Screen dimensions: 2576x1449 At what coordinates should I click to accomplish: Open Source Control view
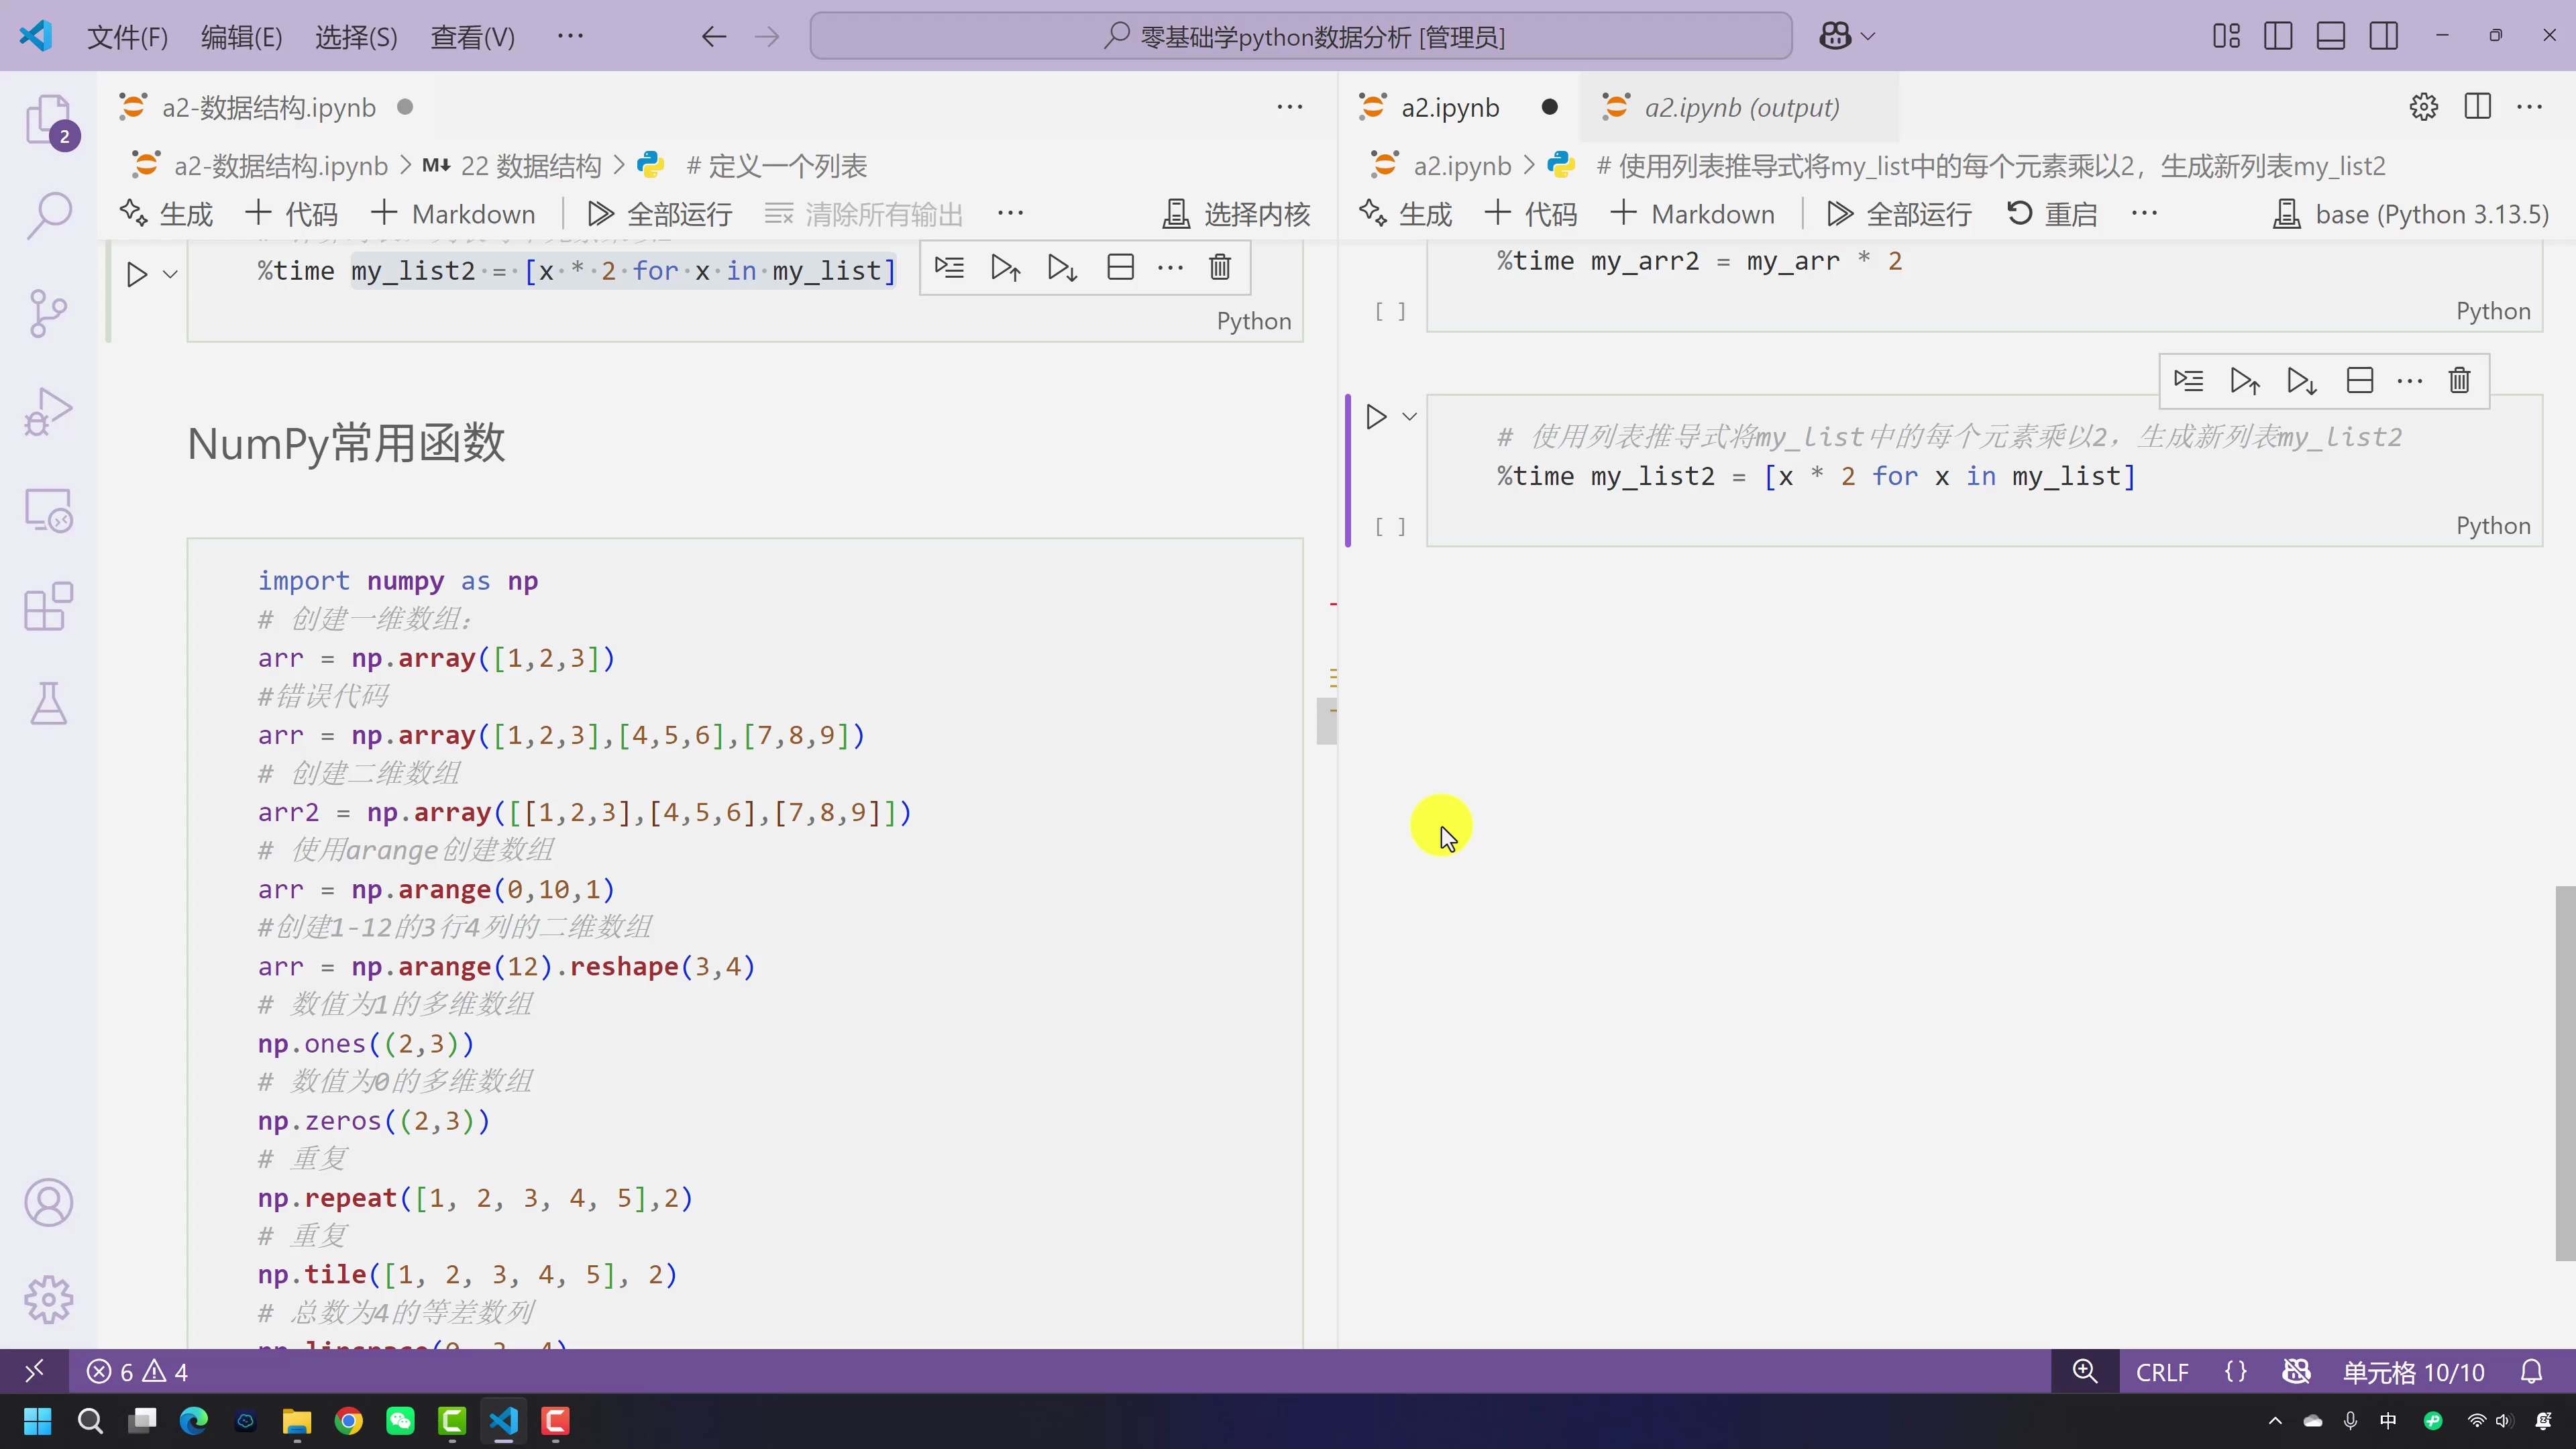pos(48,313)
